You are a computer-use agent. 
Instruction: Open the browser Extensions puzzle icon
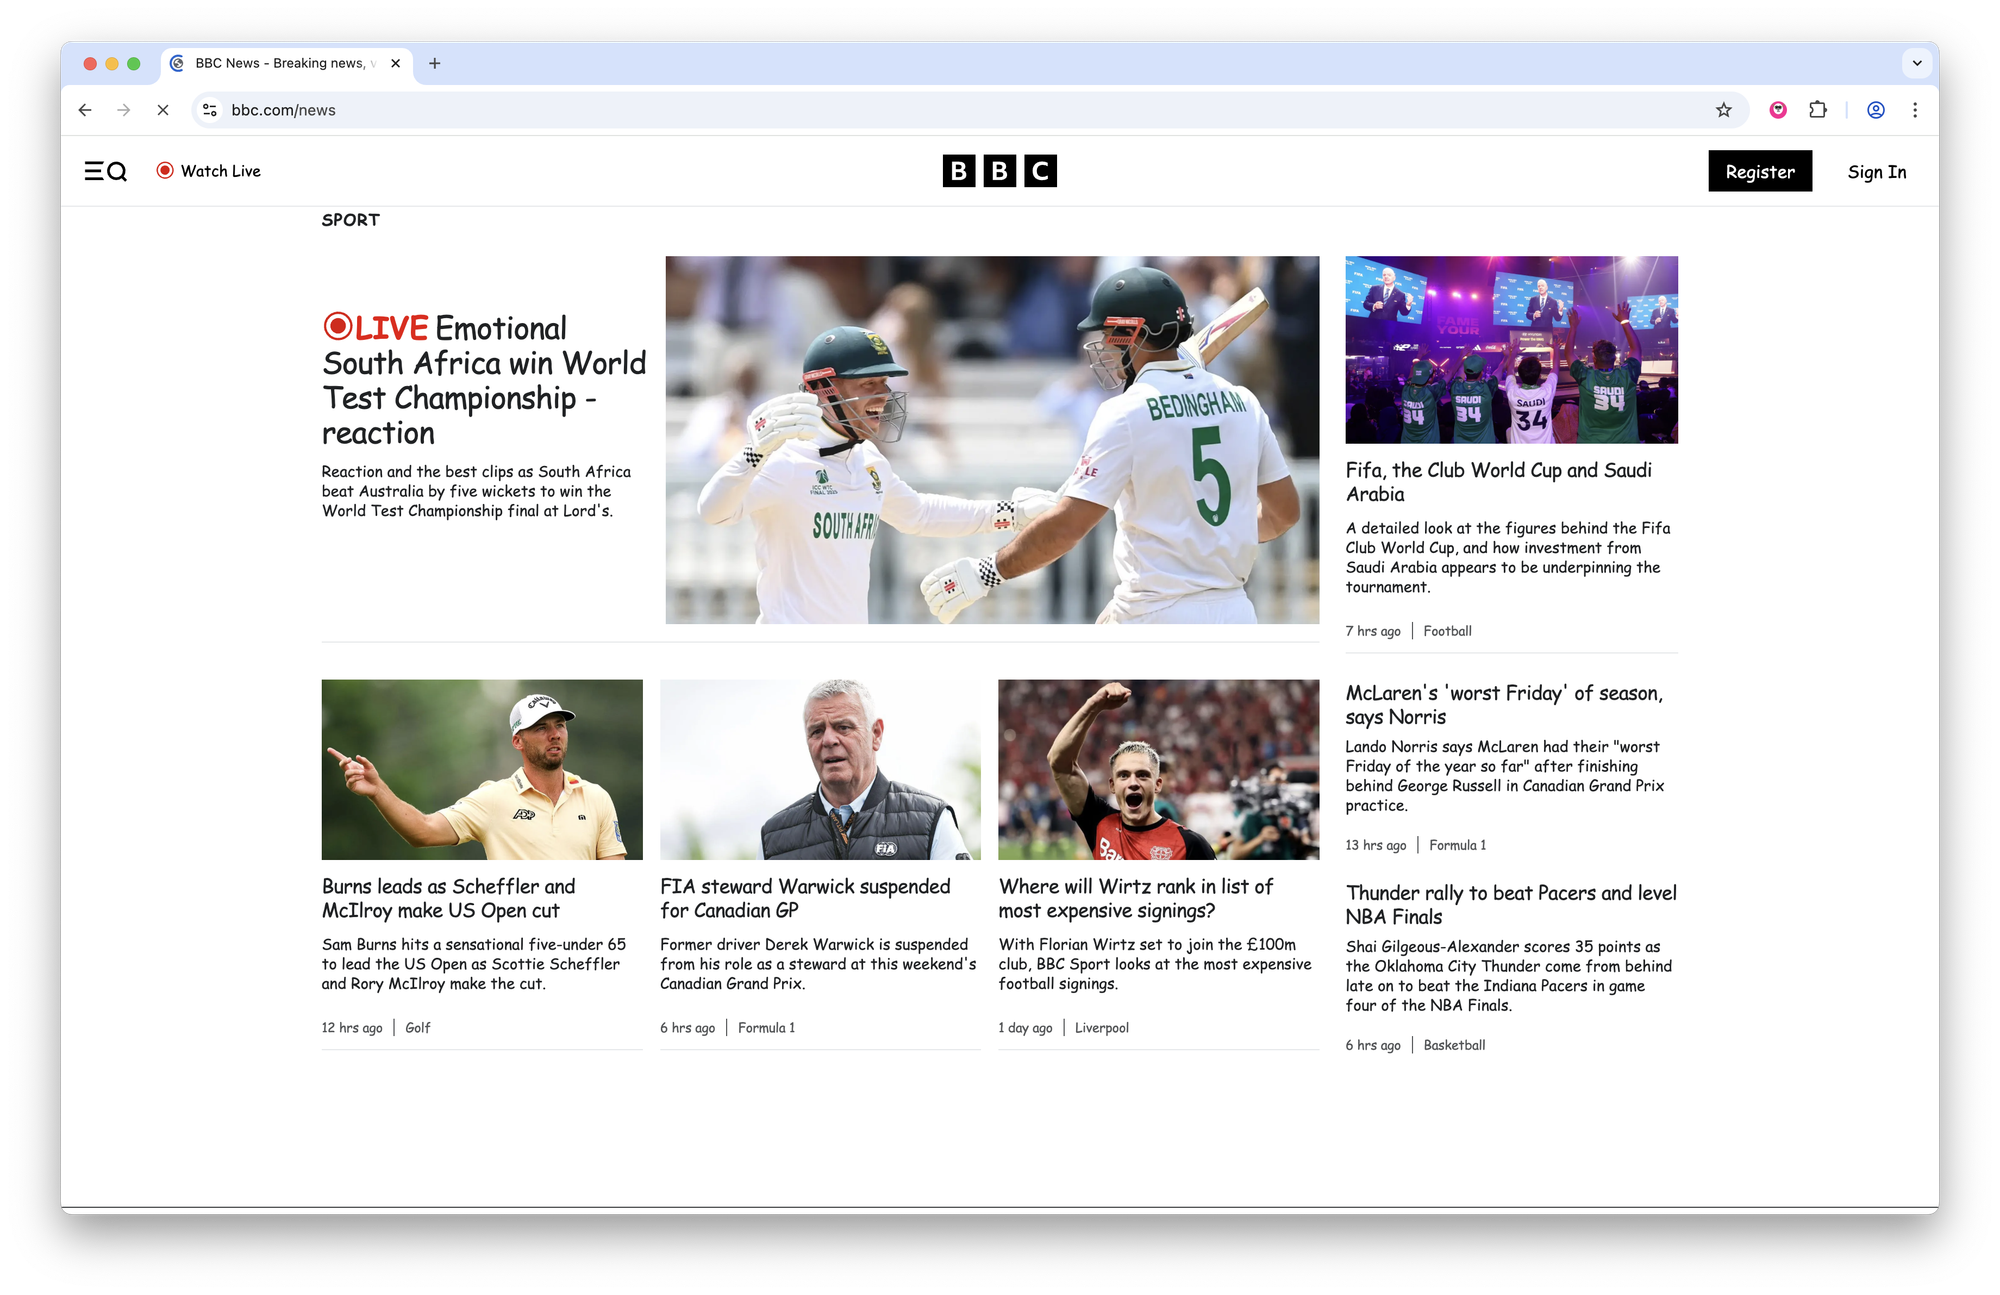coord(1818,110)
